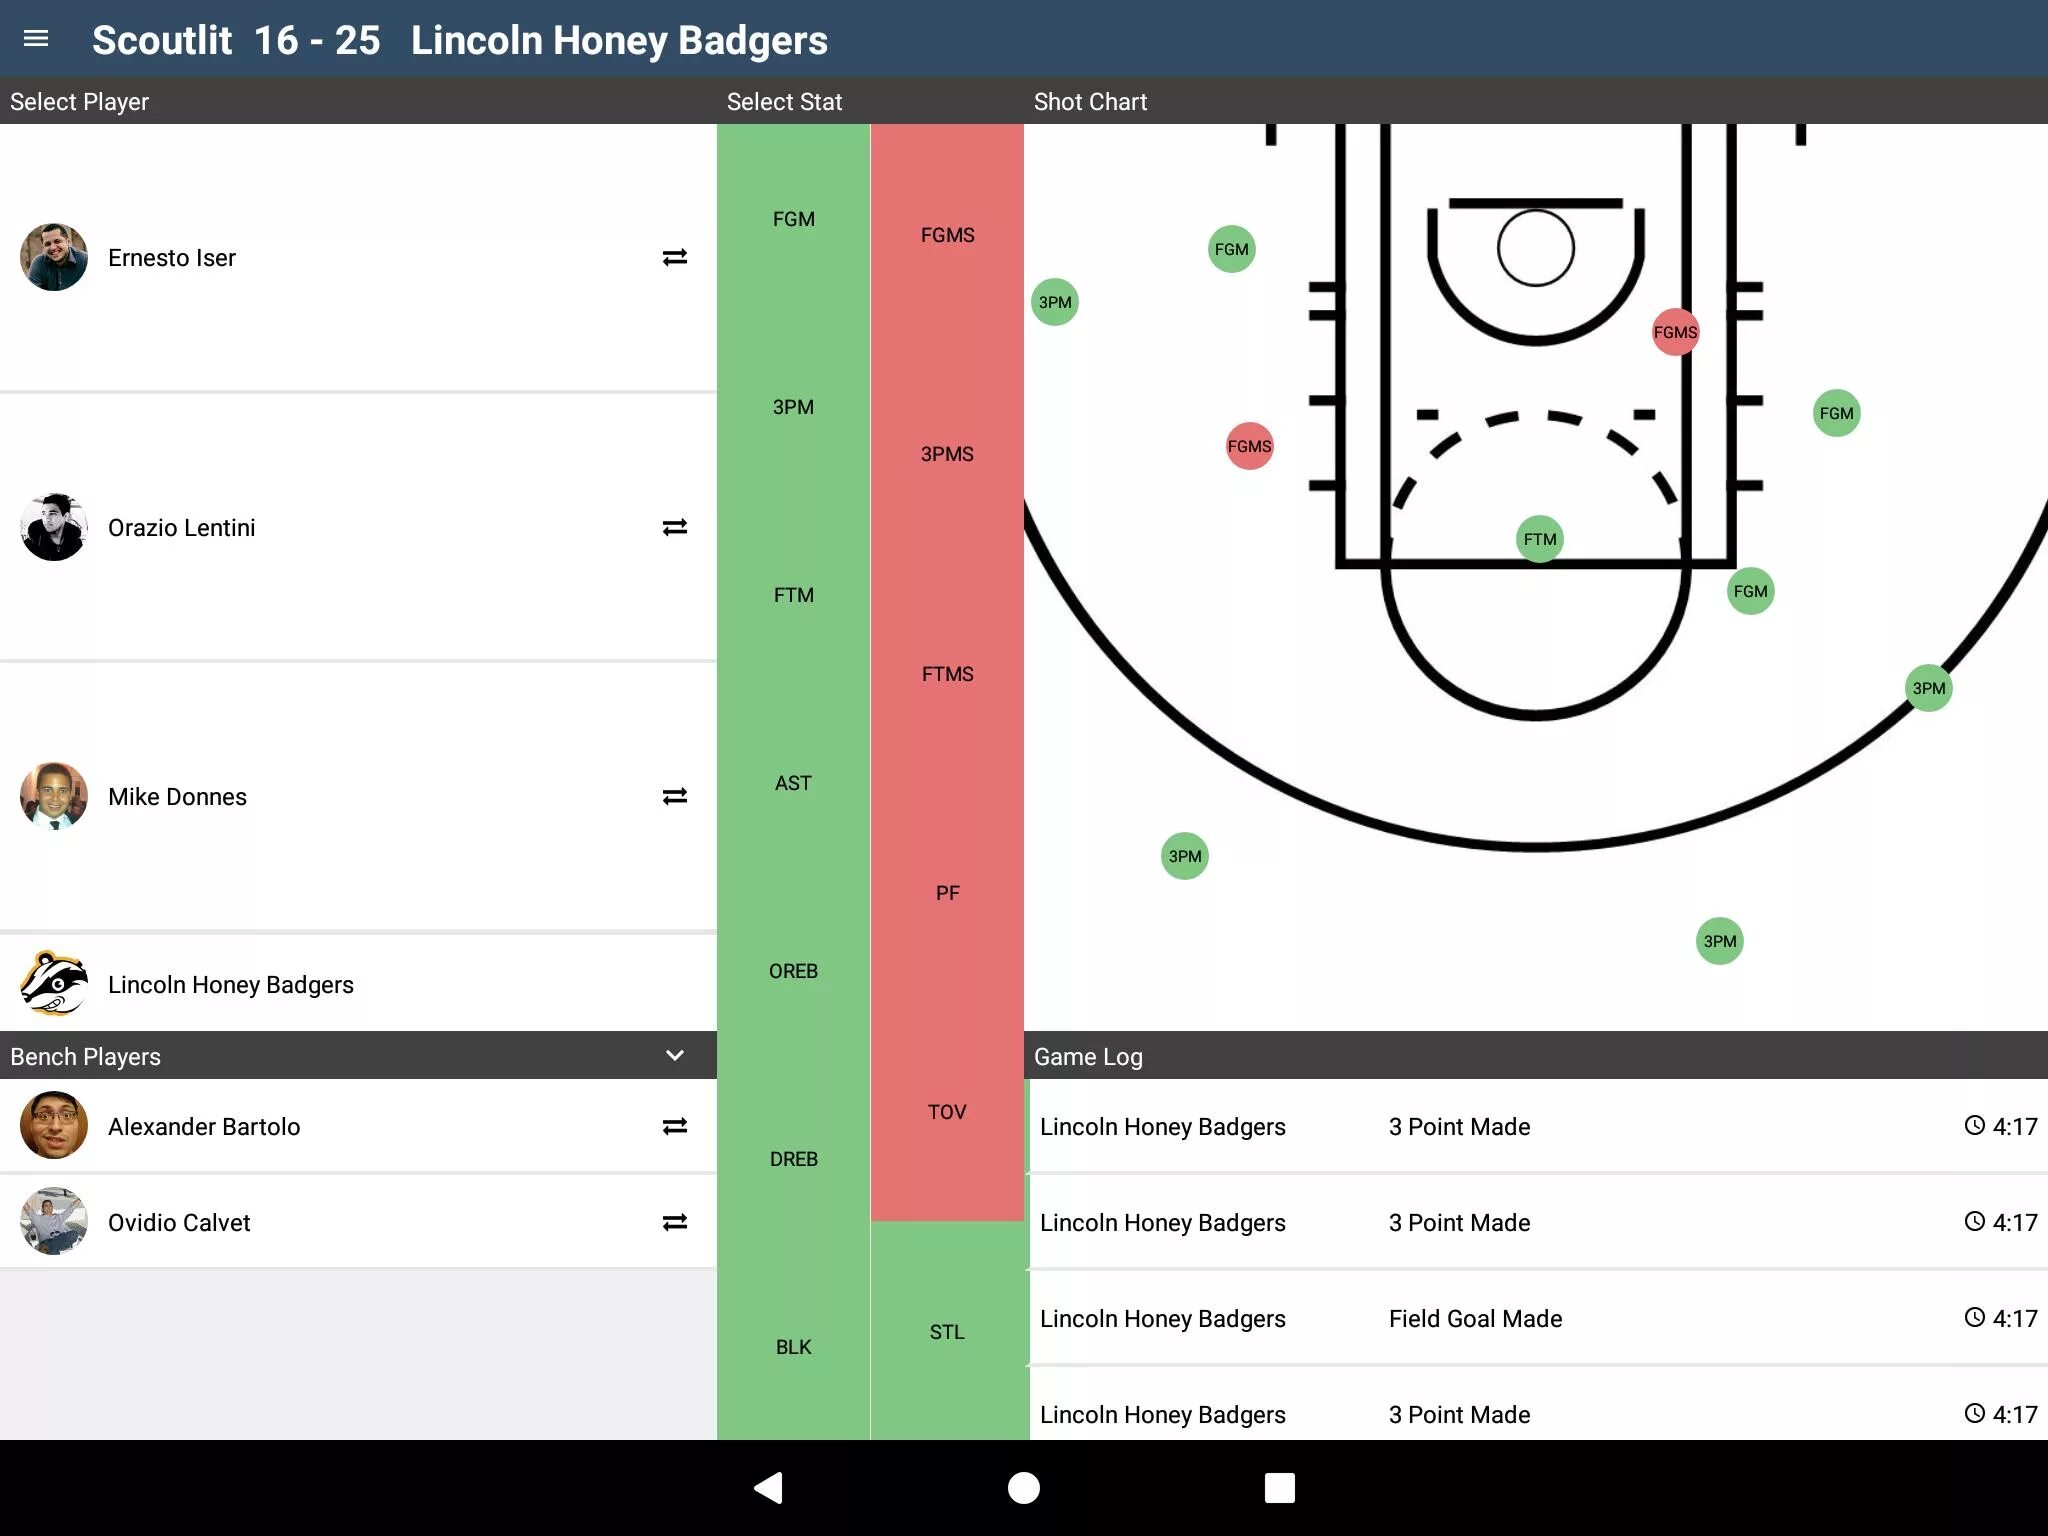Screen dimensions: 2048x1536
Task: Toggle player swap icon for Mike Donnes
Action: tap(674, 795)
